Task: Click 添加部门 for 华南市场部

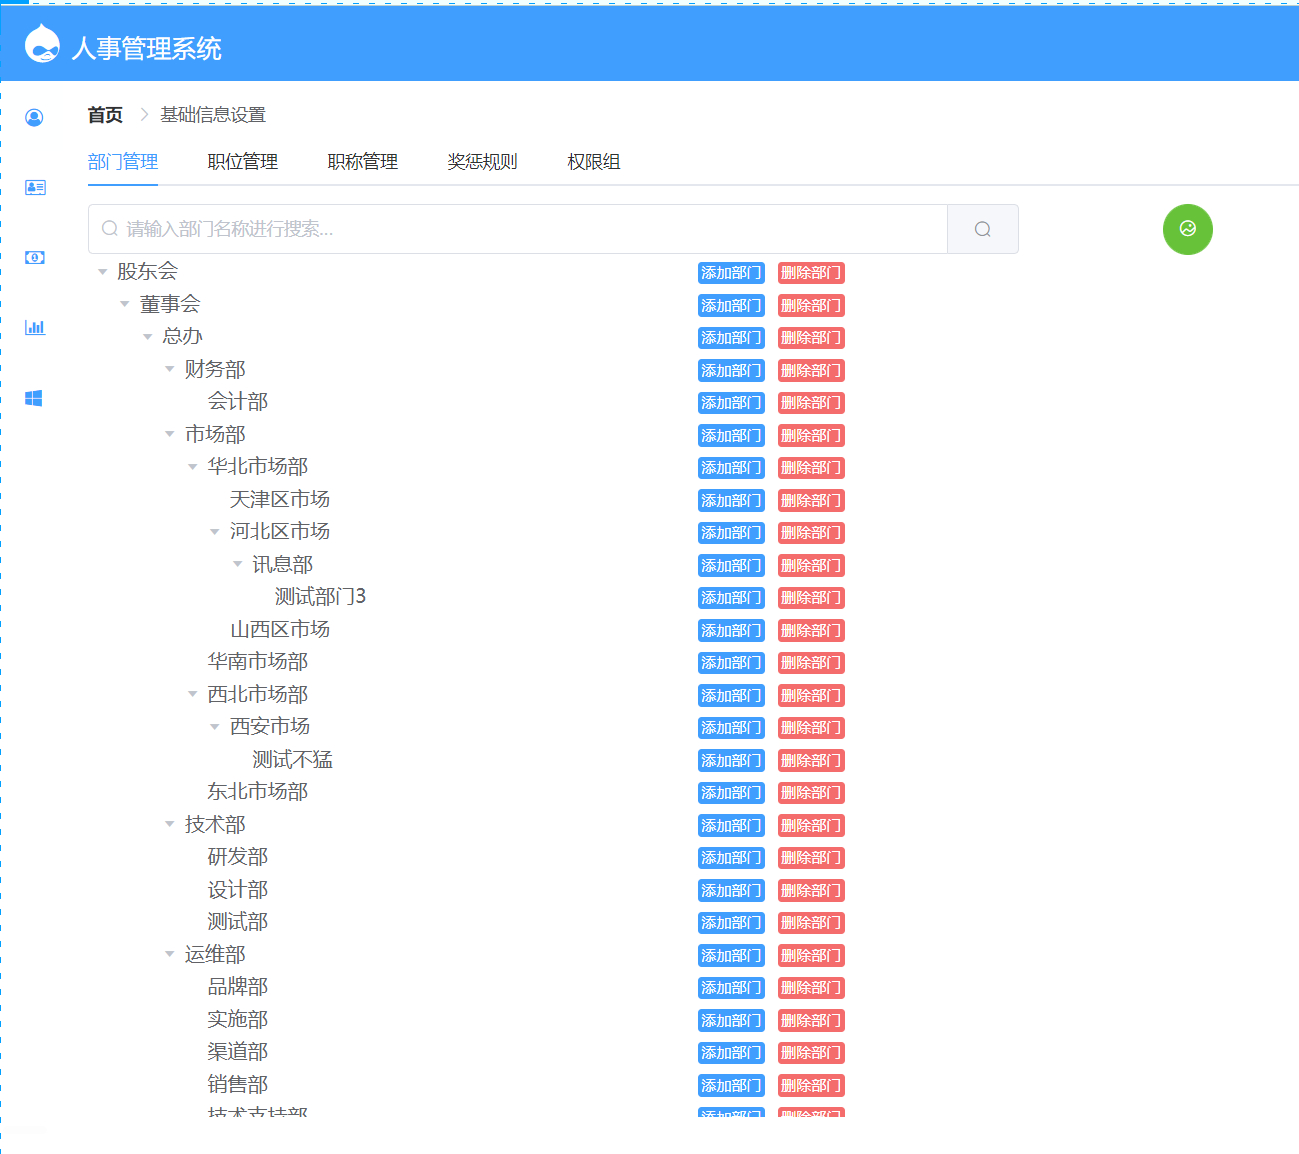Action: [x=731, y=663]
